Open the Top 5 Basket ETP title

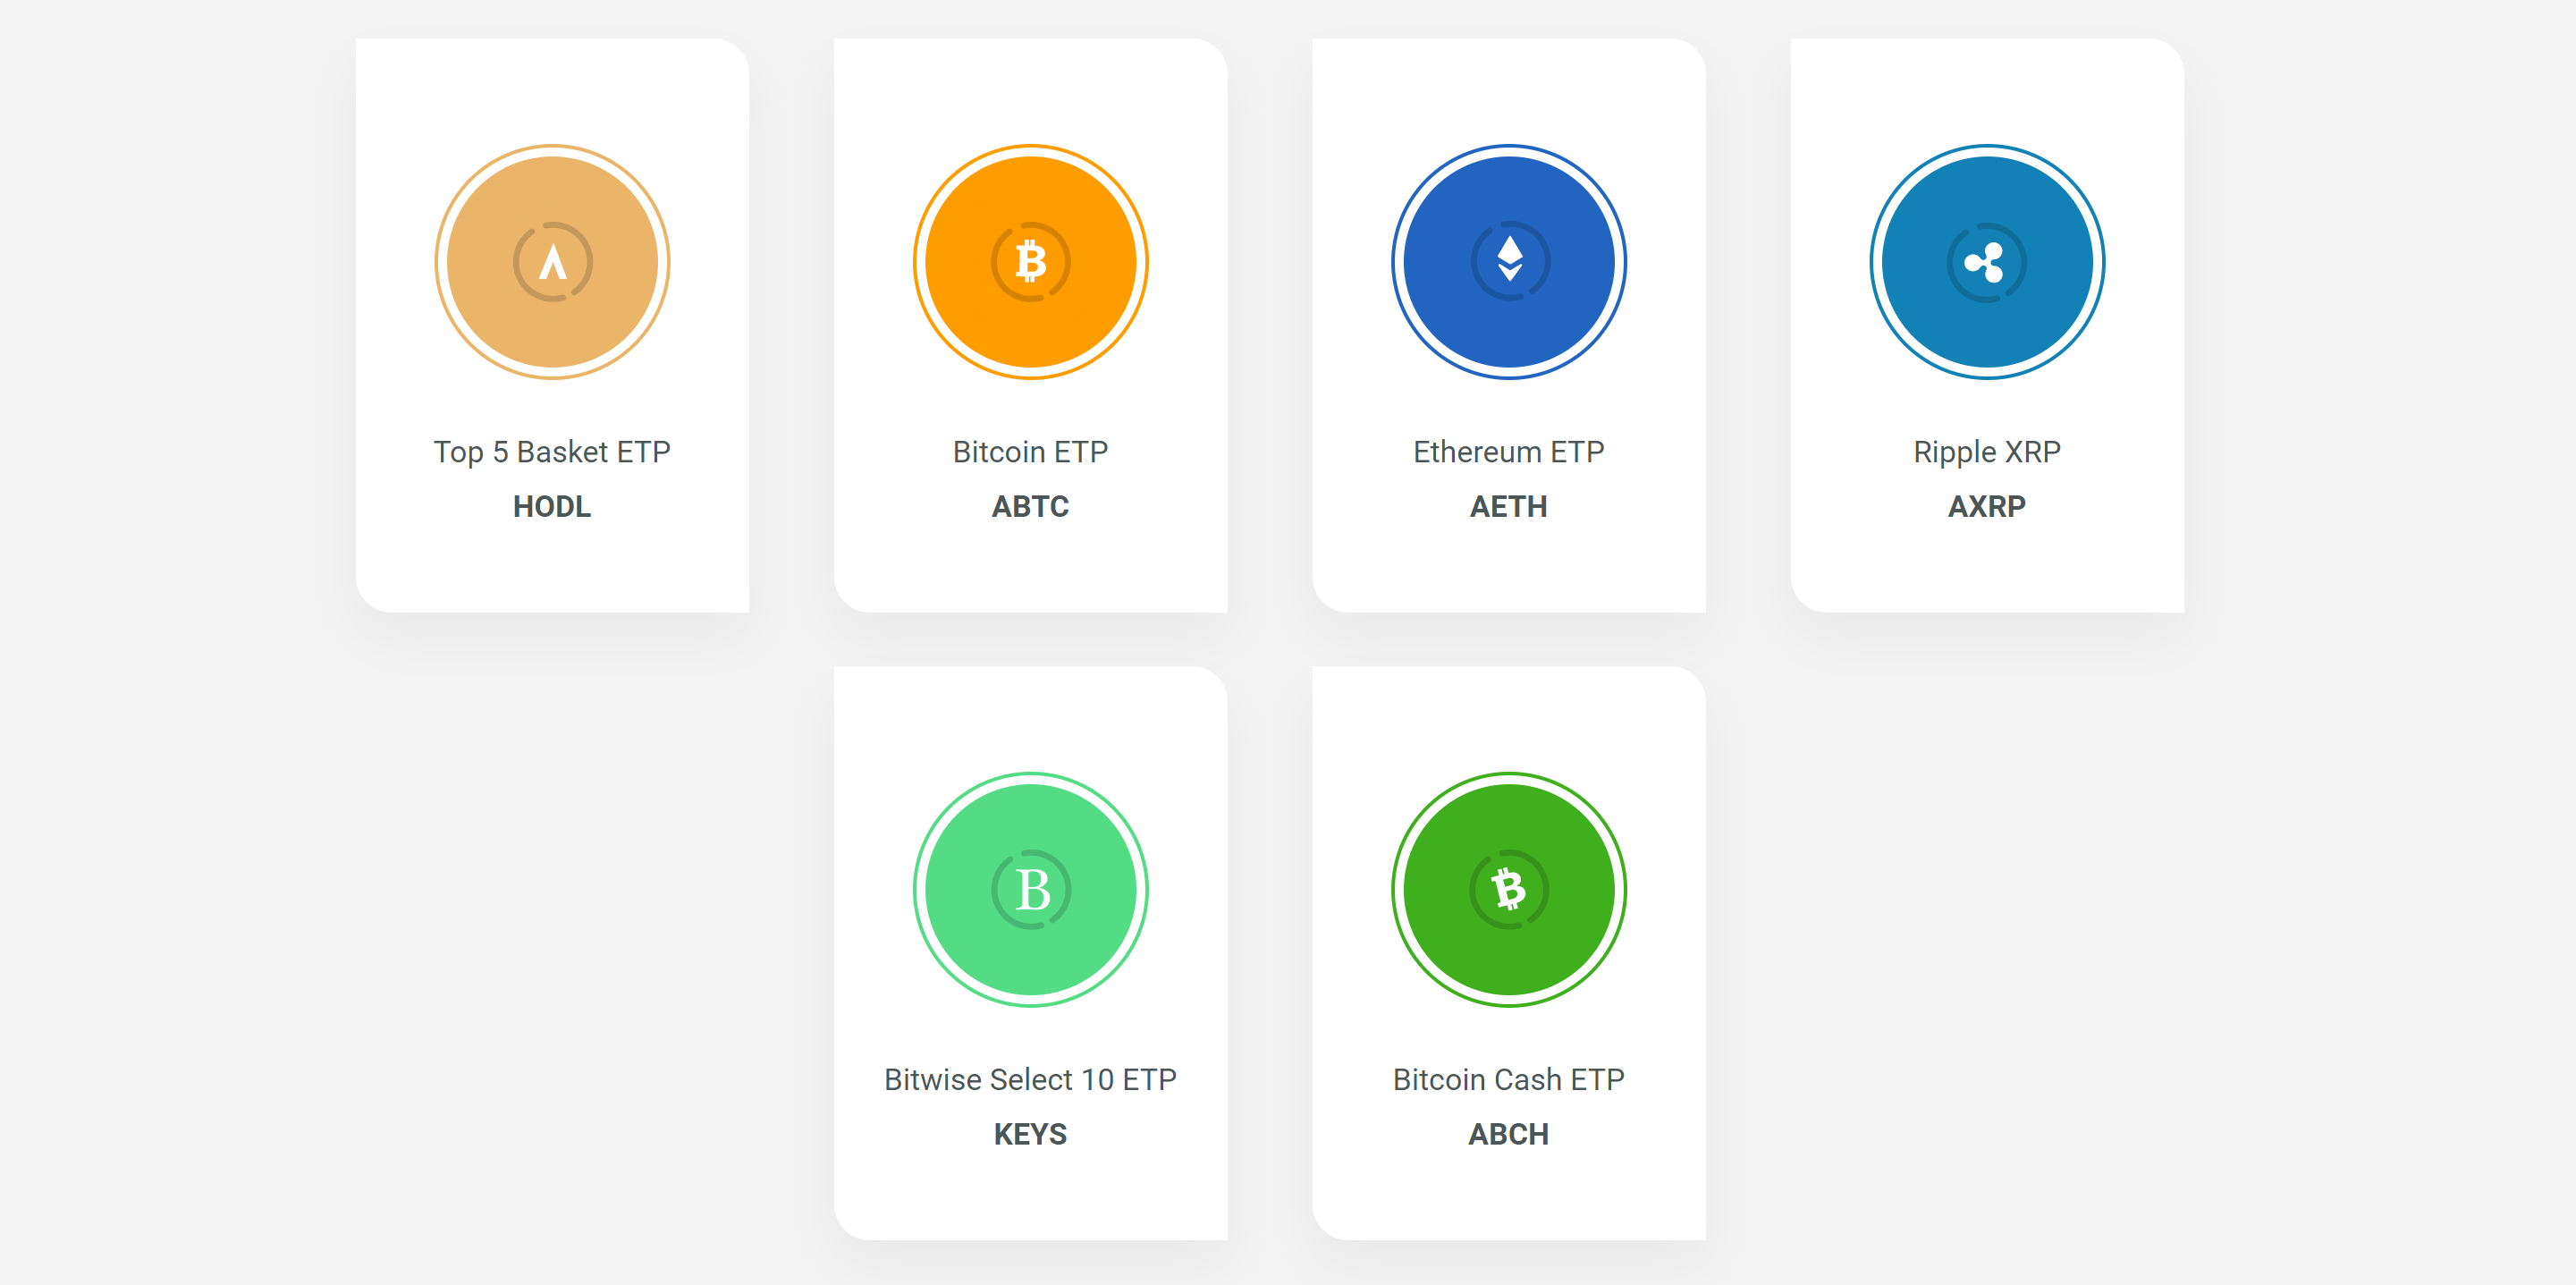click(x=552, y=452)
